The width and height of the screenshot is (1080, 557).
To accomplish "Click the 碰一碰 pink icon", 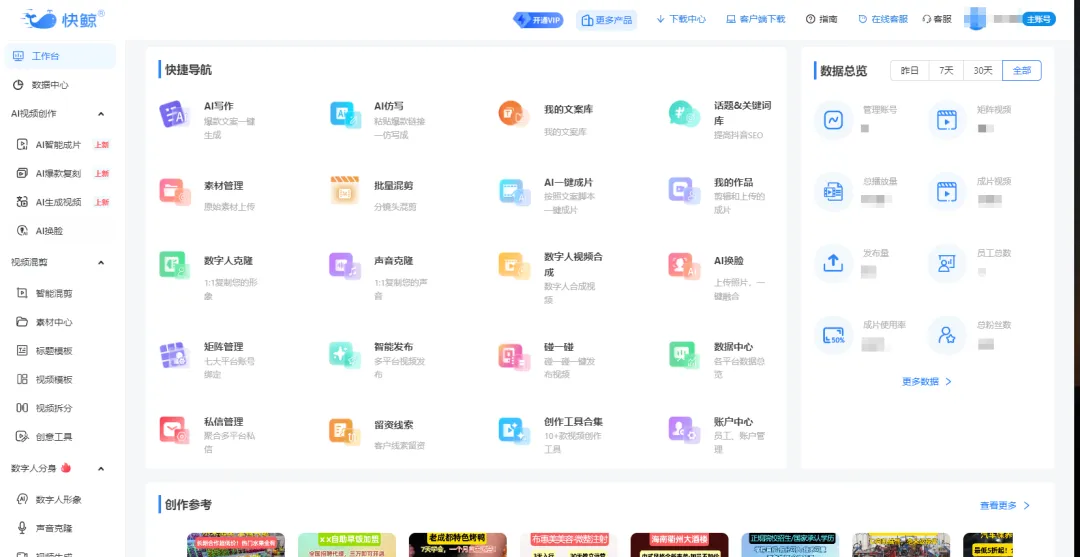I will [515, 355].
